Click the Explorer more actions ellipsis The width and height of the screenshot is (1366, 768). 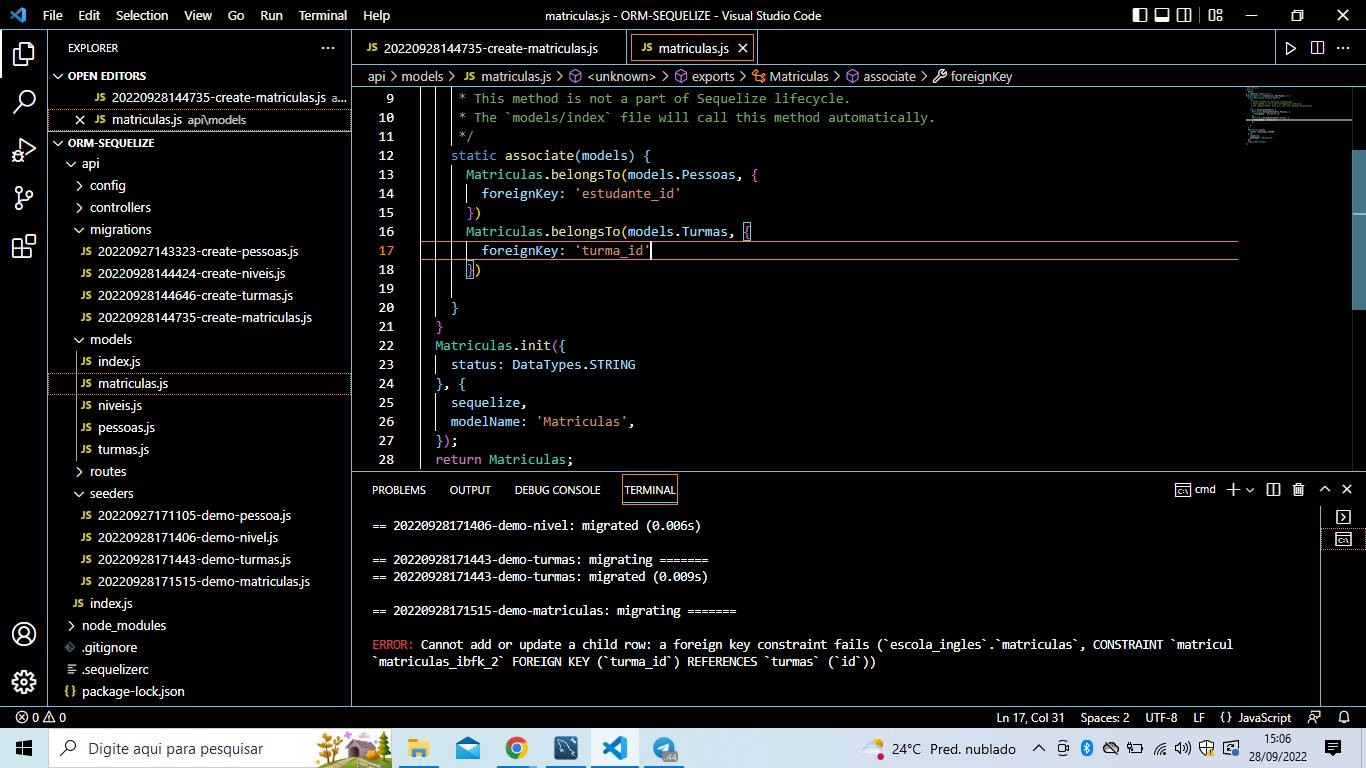coord(328,48)
